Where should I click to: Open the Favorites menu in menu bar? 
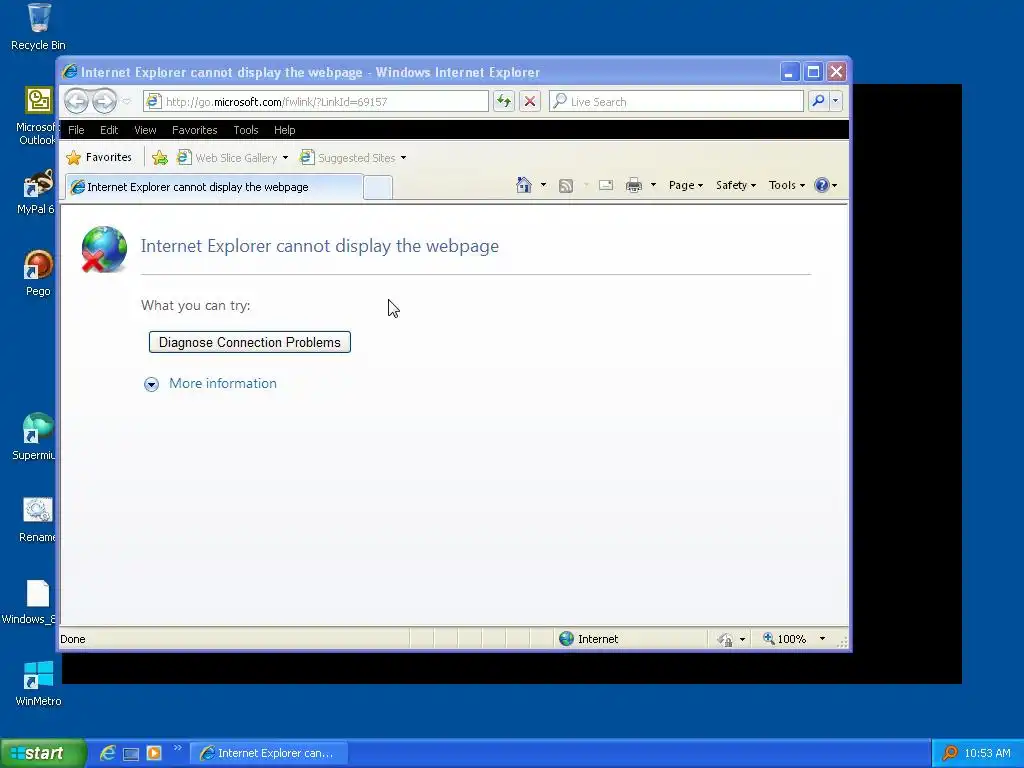click(x=195, y=130)
